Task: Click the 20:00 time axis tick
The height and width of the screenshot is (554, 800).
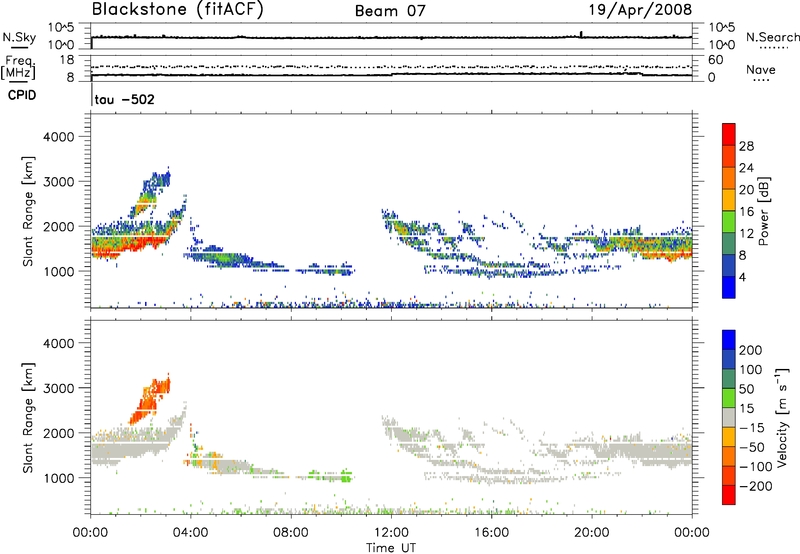Action: (x=592, y=533)
